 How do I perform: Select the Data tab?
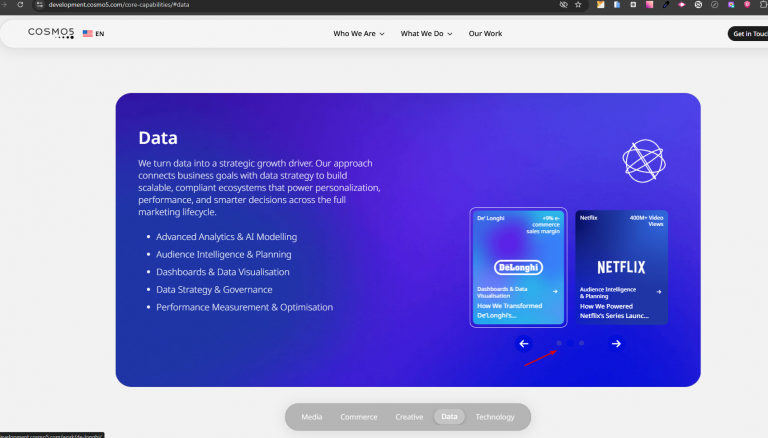point(449,416)
